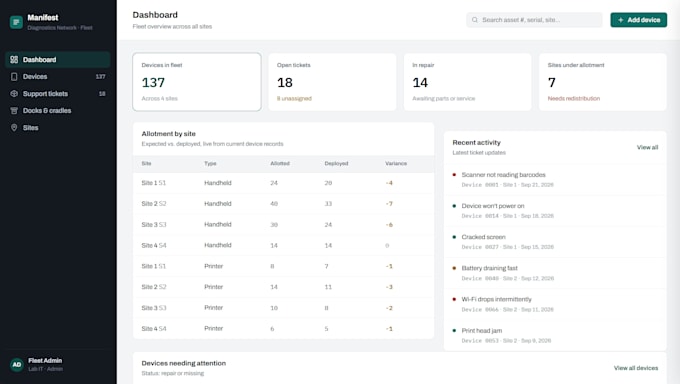680x384 pixels.
Task: Open the Devices menu item
Action: coord(58,76)
